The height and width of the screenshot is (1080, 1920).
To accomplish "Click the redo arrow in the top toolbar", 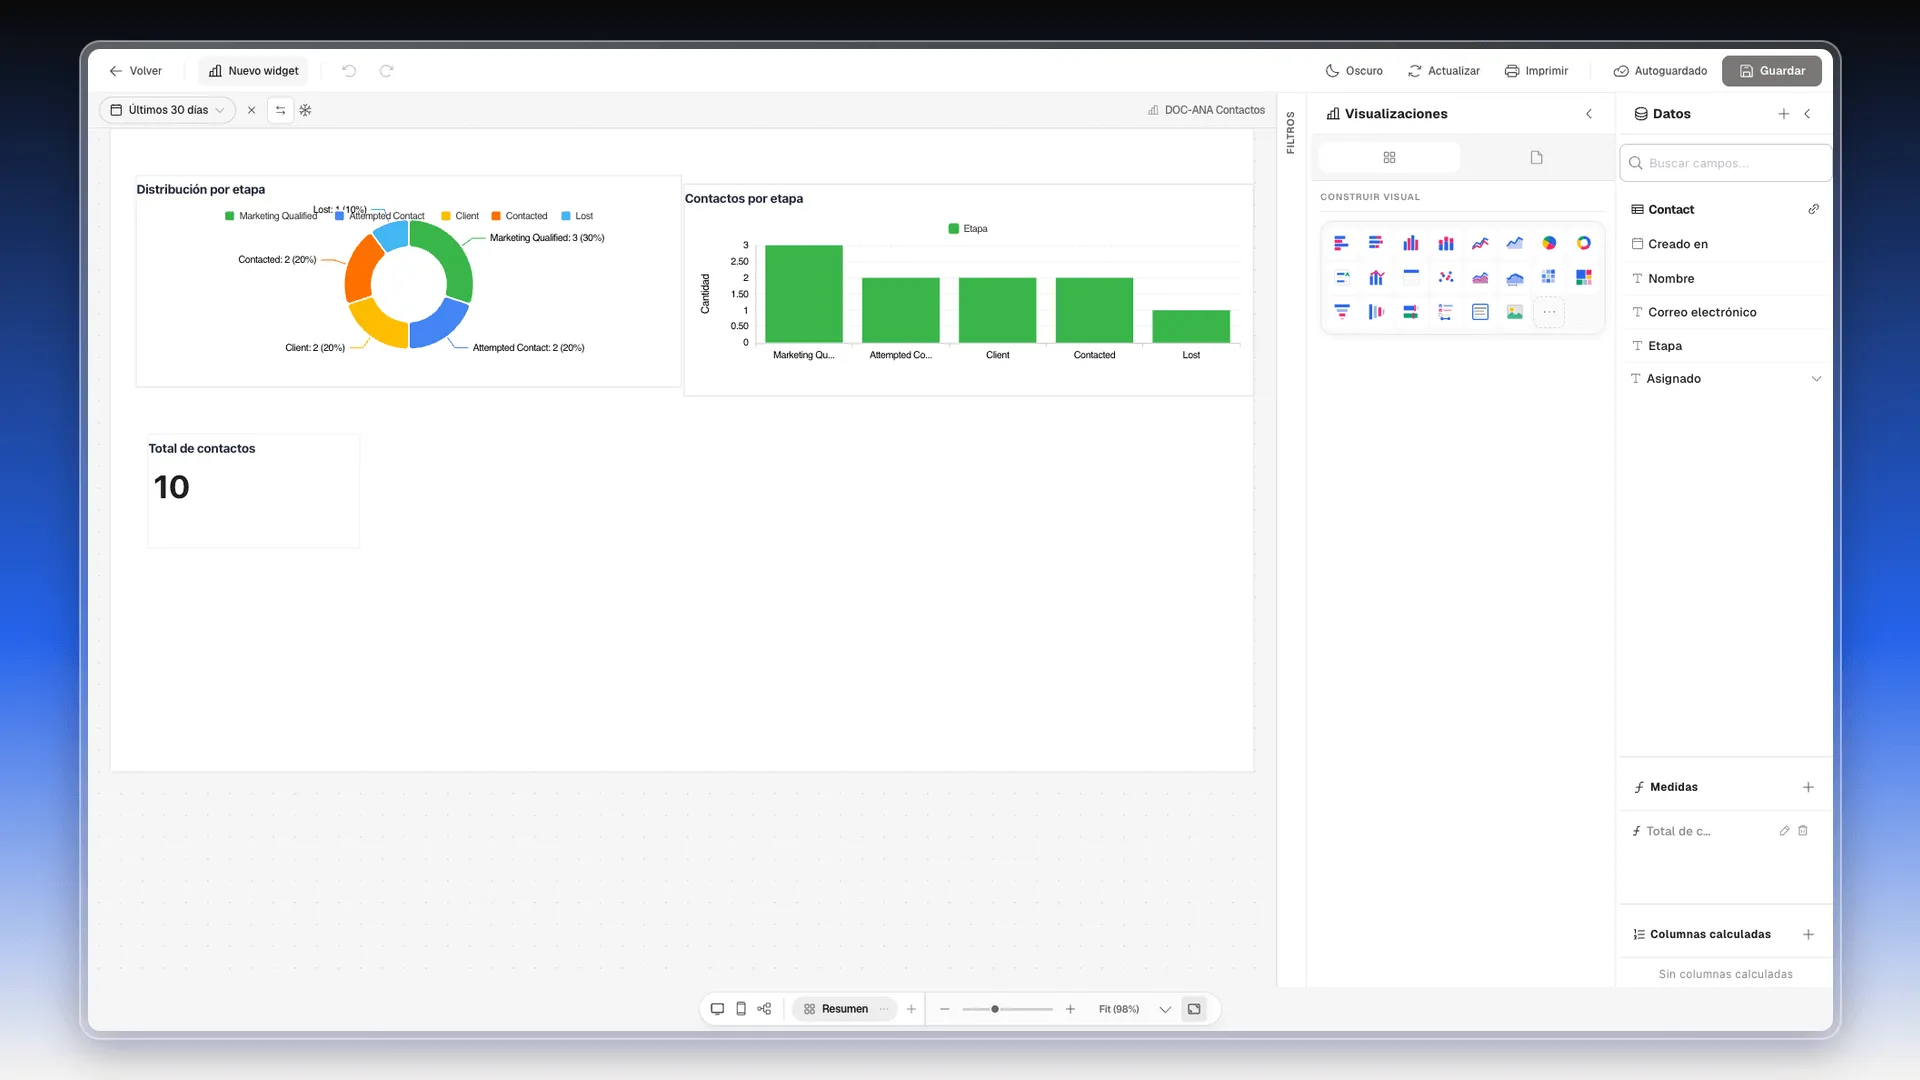I will pyautogui.click(x=387, y=71).
